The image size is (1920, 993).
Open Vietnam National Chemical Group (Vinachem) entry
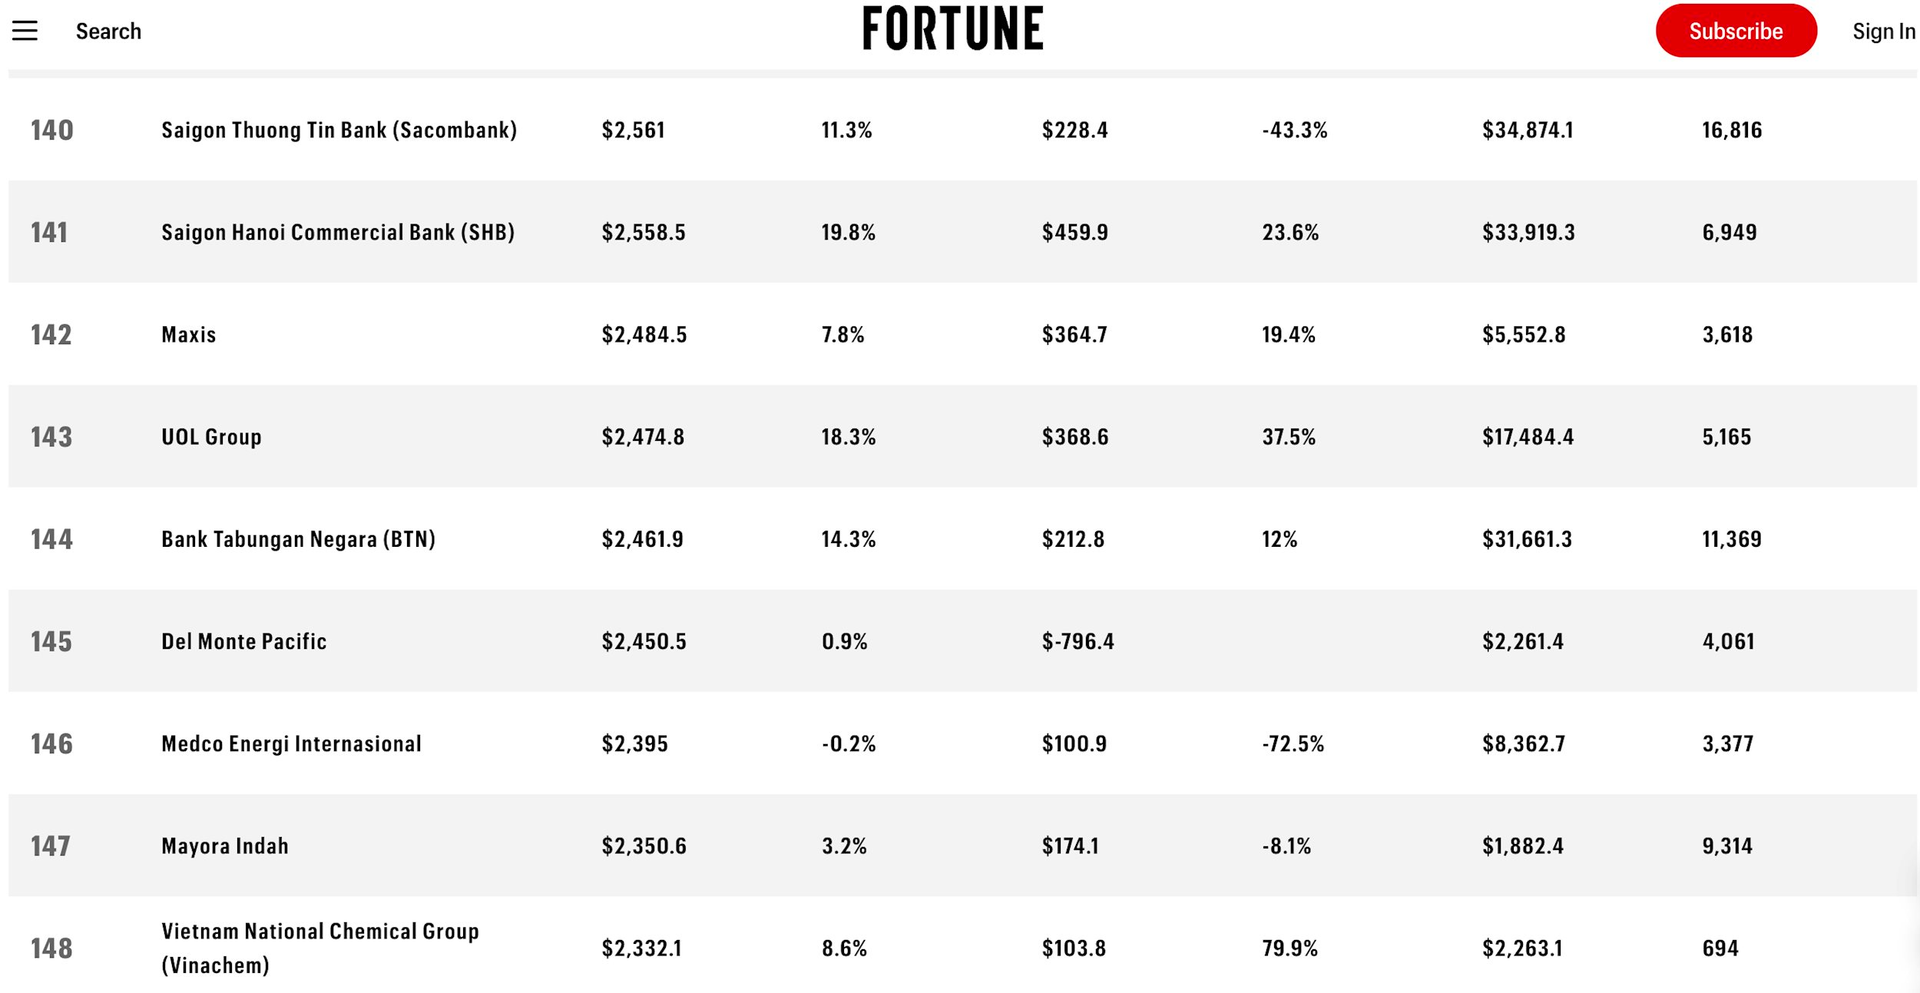pos(320,948)
